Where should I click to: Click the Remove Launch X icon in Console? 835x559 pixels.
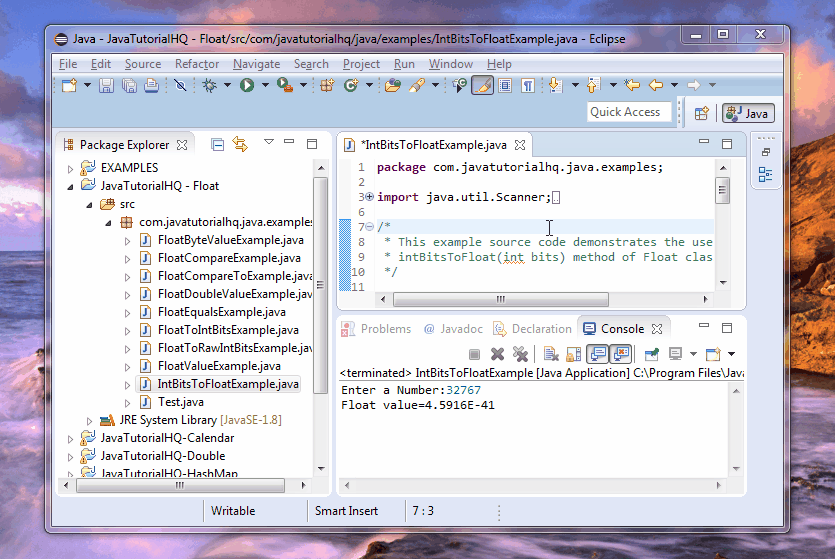coord(497,354)
